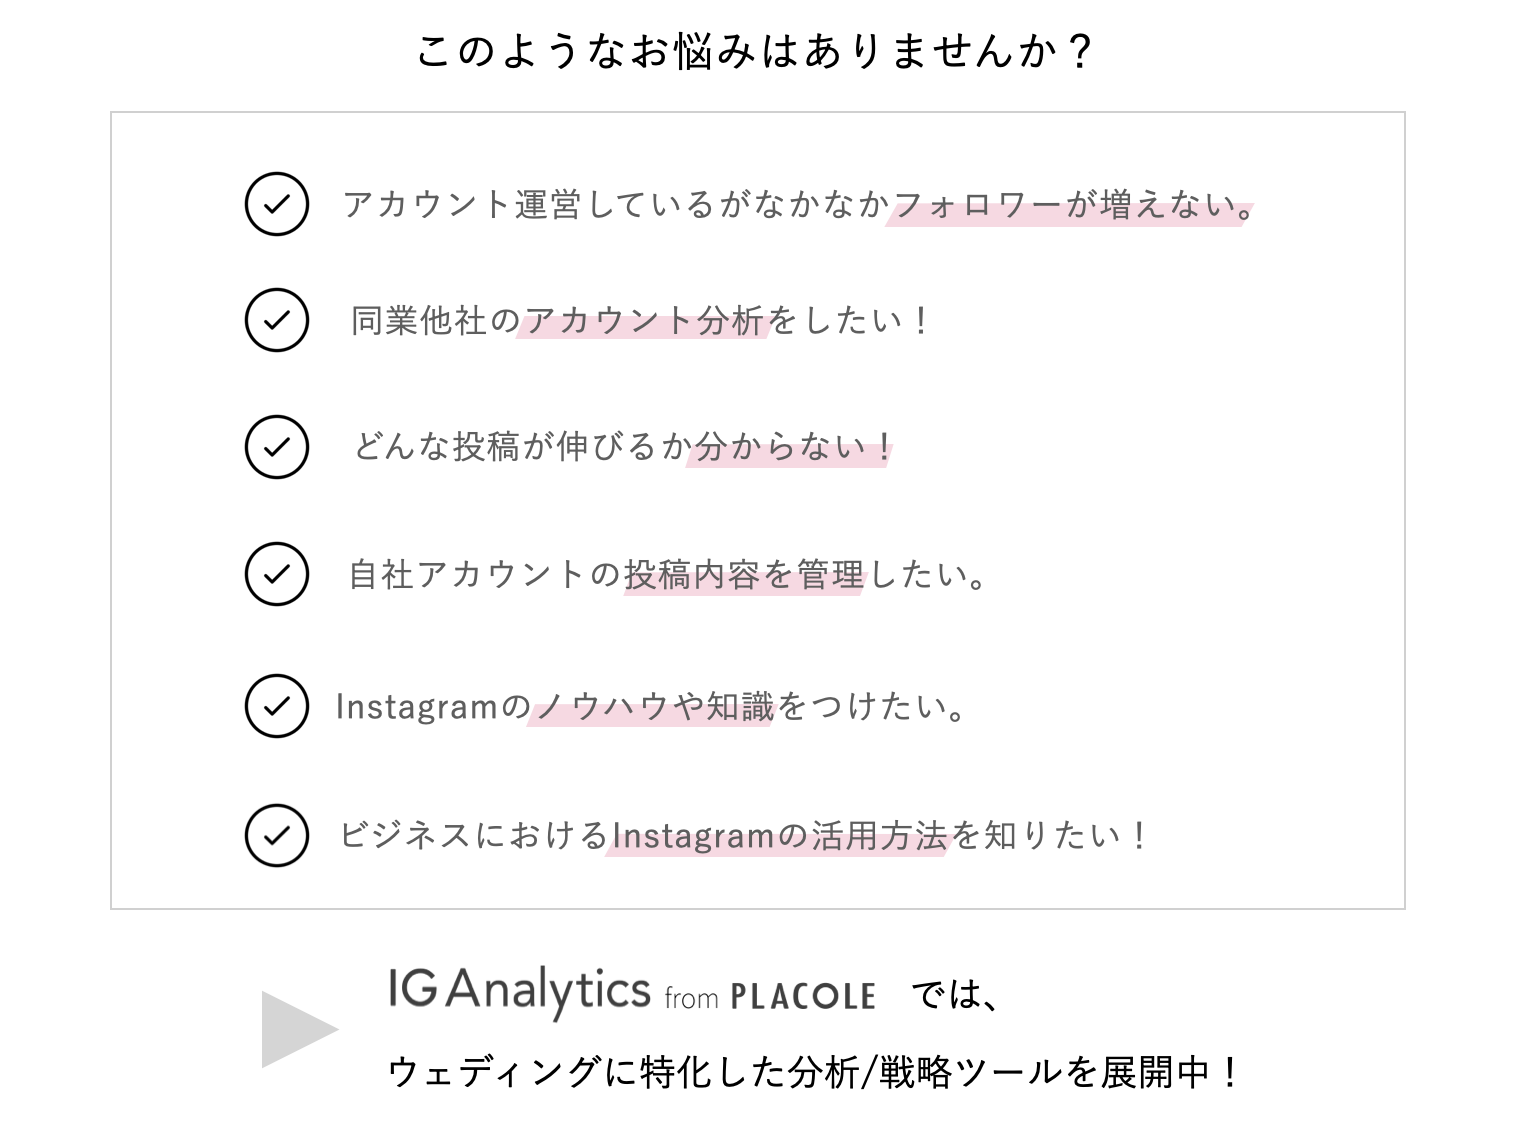Click highlighted Instagramの活用方法 phrase
Viewport: 1534px width, 1142px height.
click(x=778, y=836)
